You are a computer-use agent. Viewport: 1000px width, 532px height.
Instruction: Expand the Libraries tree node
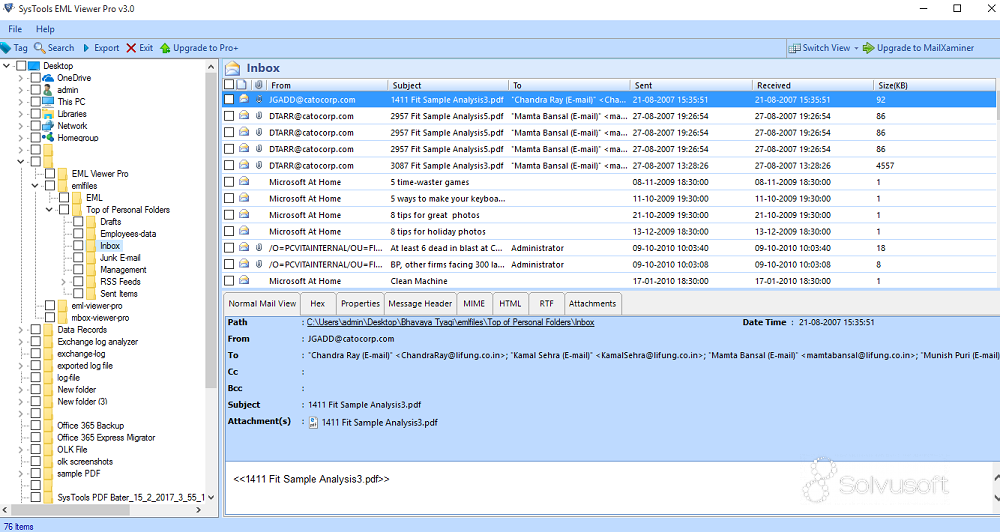(x=20, y=114)
